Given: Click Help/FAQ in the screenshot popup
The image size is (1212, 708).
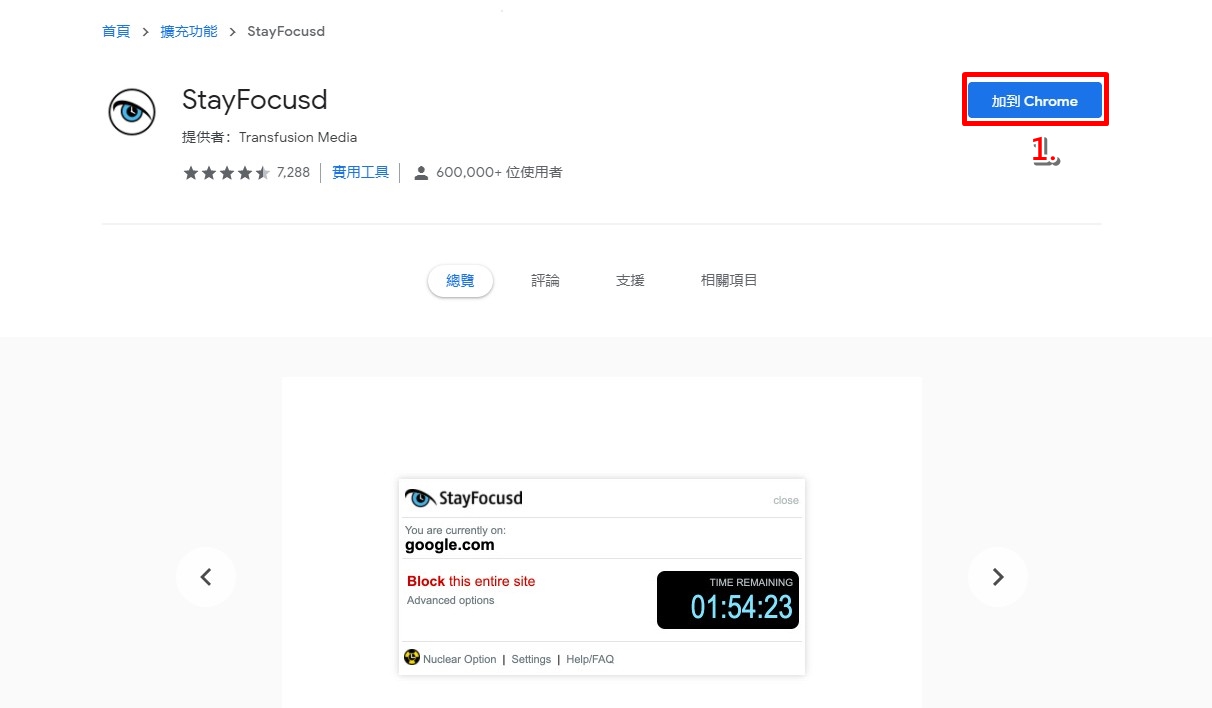Looking at the screenshot, I should pyautogui.click(x=590, y=659).
